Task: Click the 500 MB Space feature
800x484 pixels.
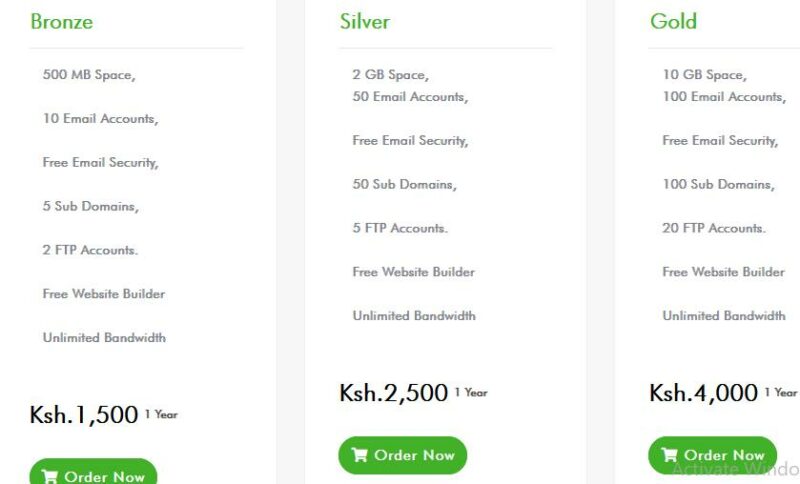Action: pyautogui.click(x=89, y=75)
